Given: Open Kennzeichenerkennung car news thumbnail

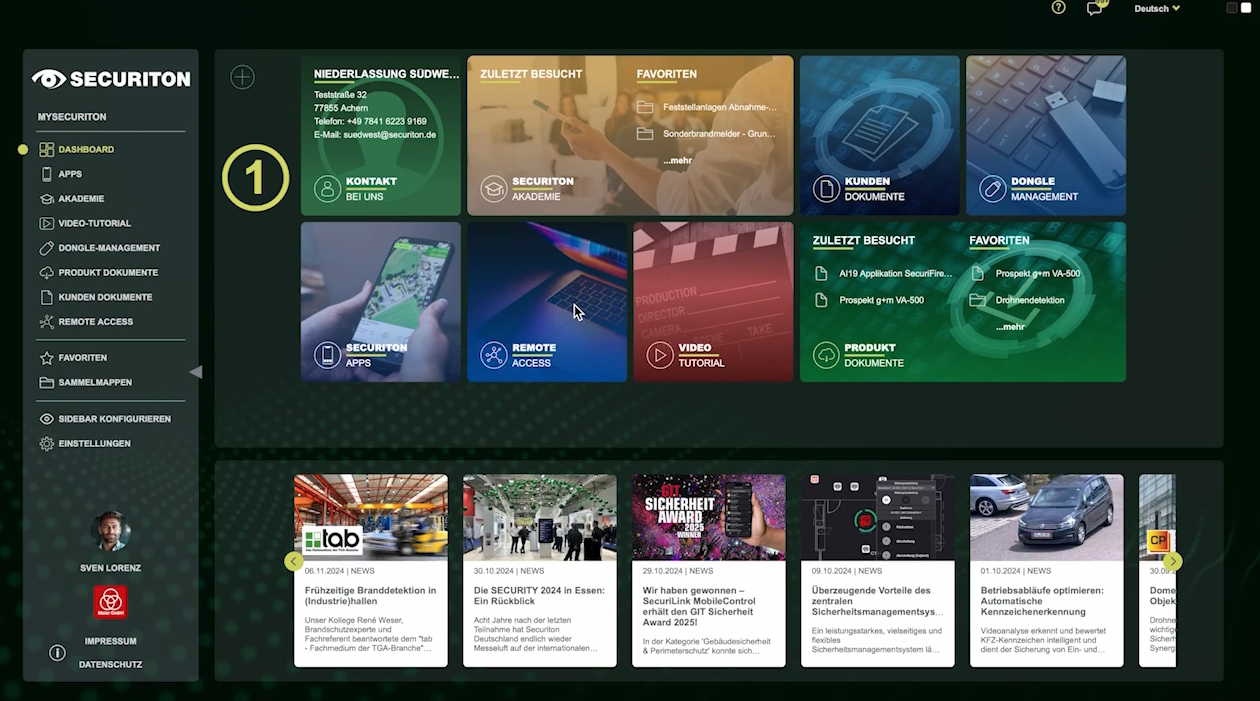Looking at the screenshot, I should point(1047,517).
